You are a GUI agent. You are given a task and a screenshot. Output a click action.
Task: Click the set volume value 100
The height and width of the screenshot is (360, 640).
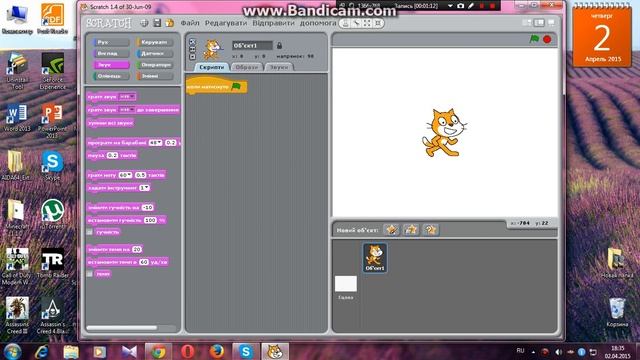150,220
